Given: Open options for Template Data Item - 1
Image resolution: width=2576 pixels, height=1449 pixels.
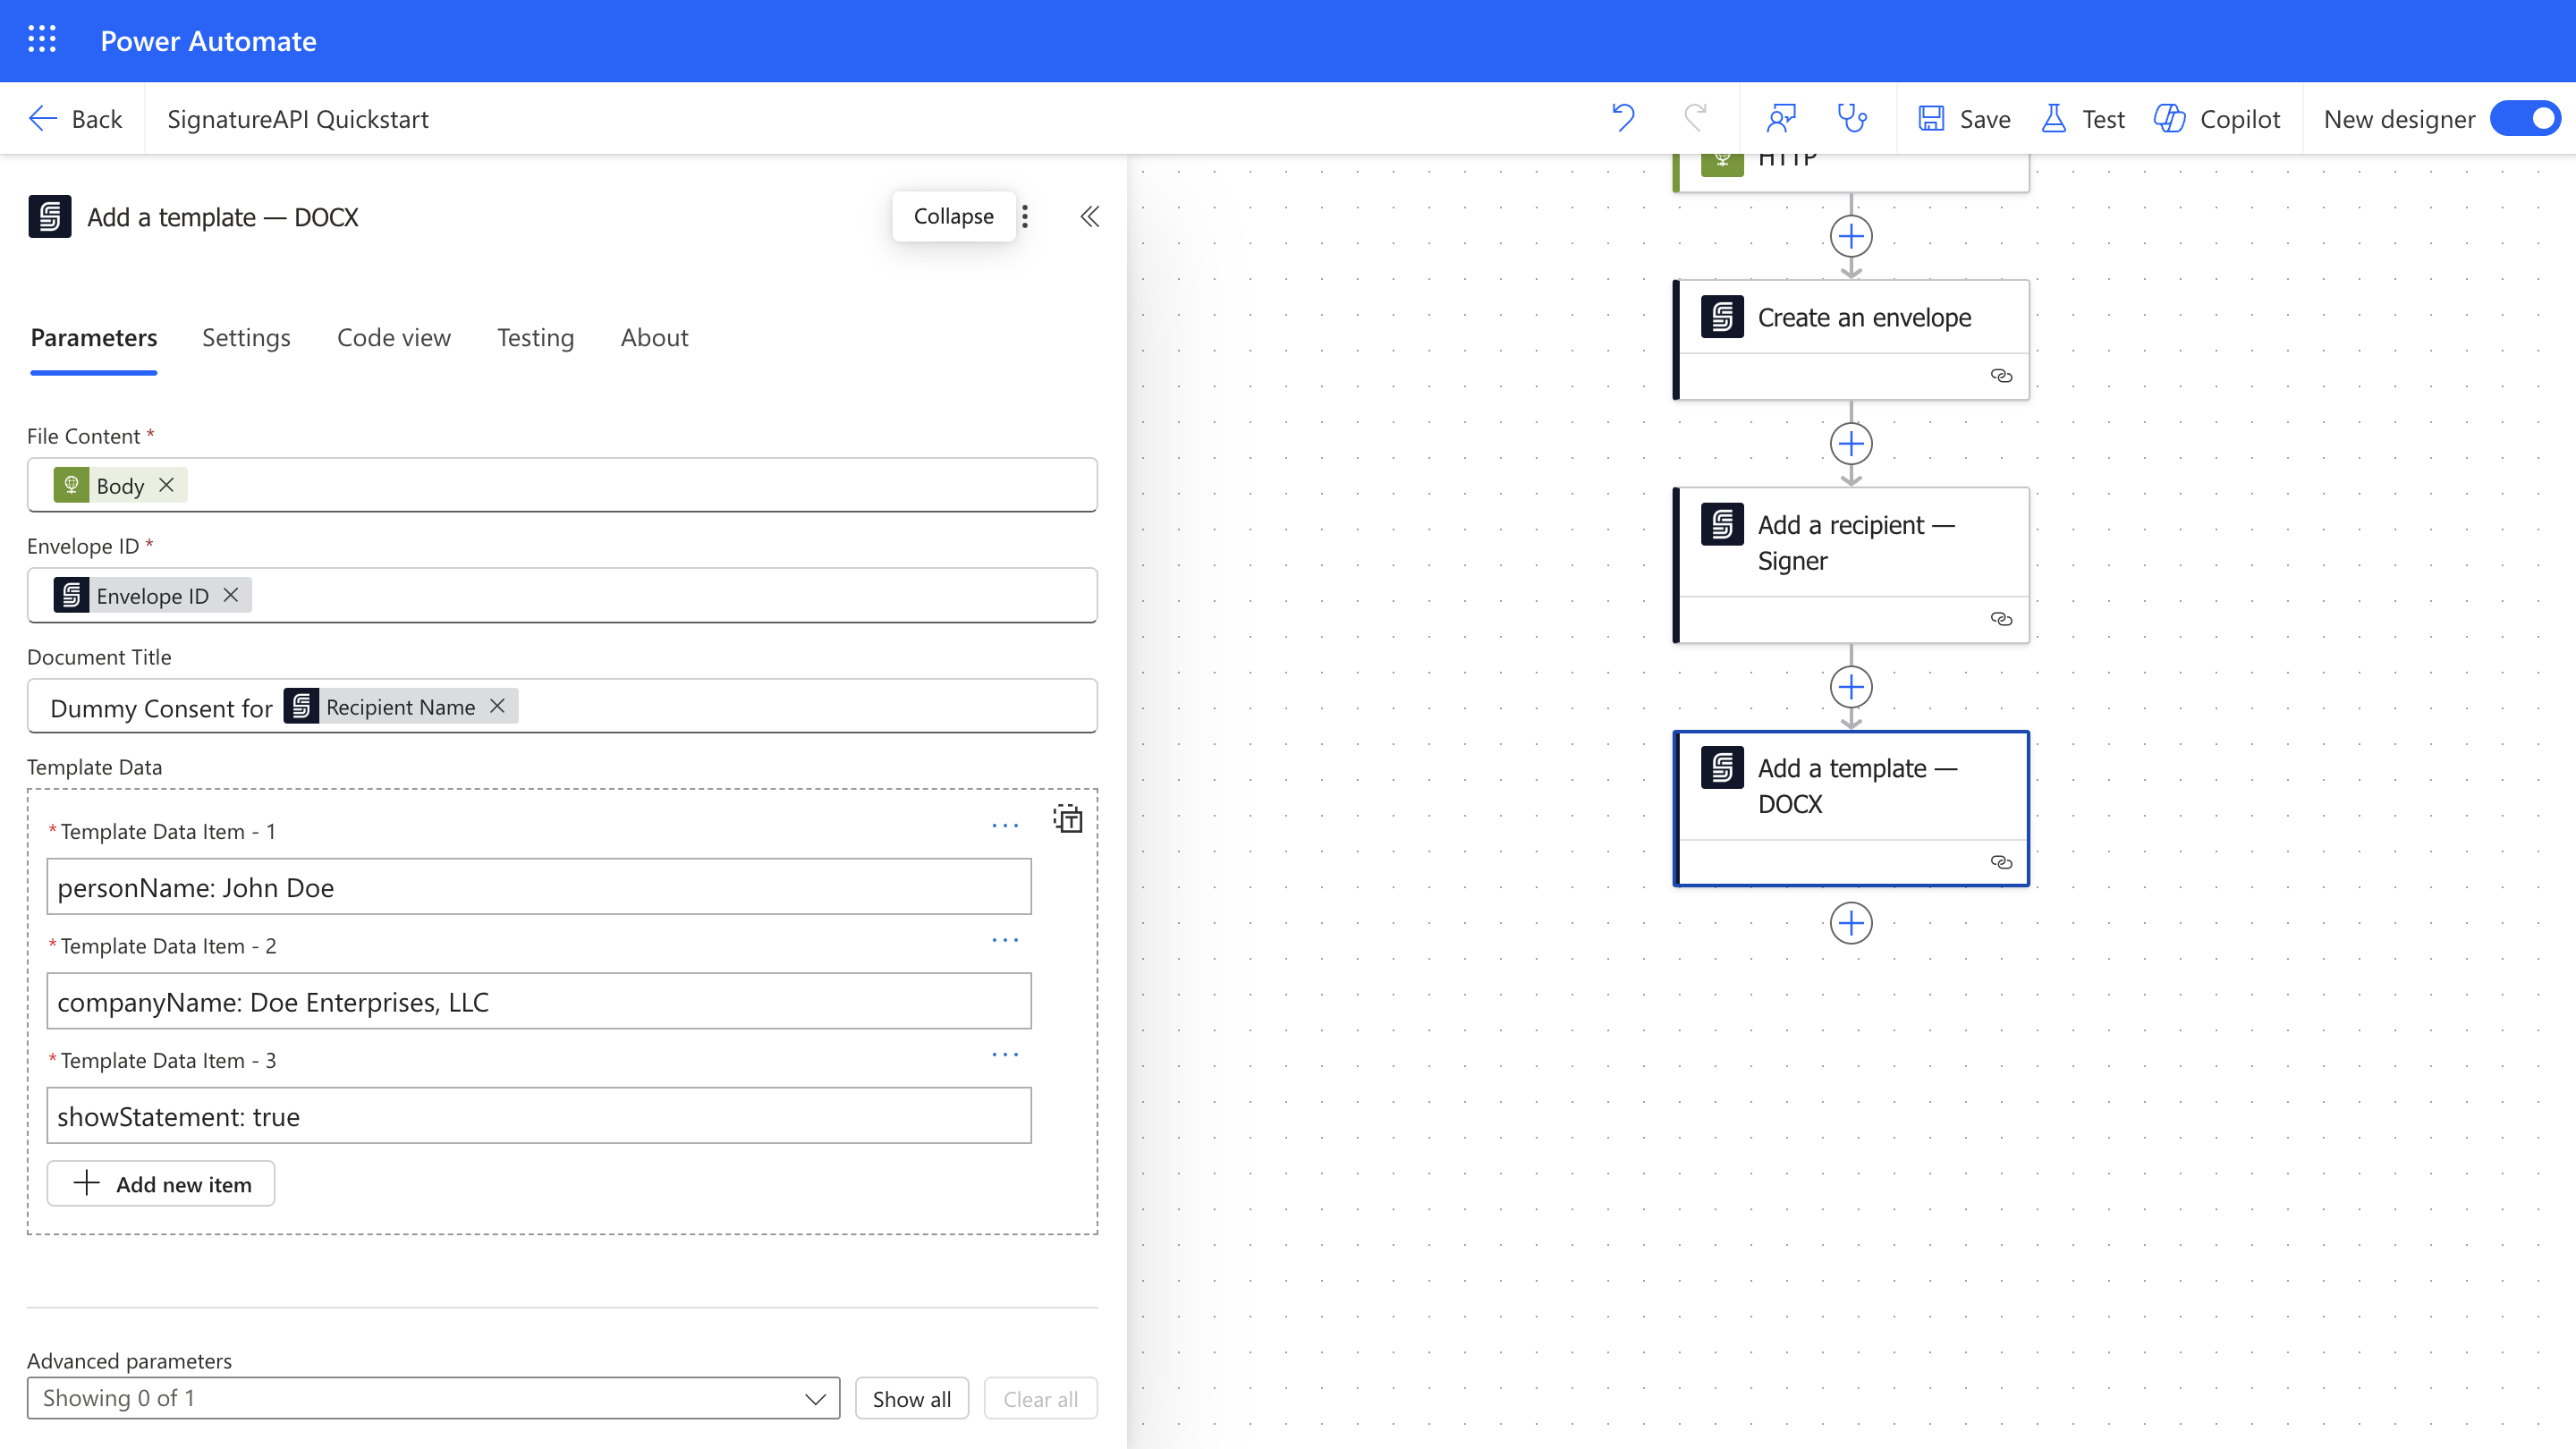Looking at the screenshot, I should (x=1004, y=826).
